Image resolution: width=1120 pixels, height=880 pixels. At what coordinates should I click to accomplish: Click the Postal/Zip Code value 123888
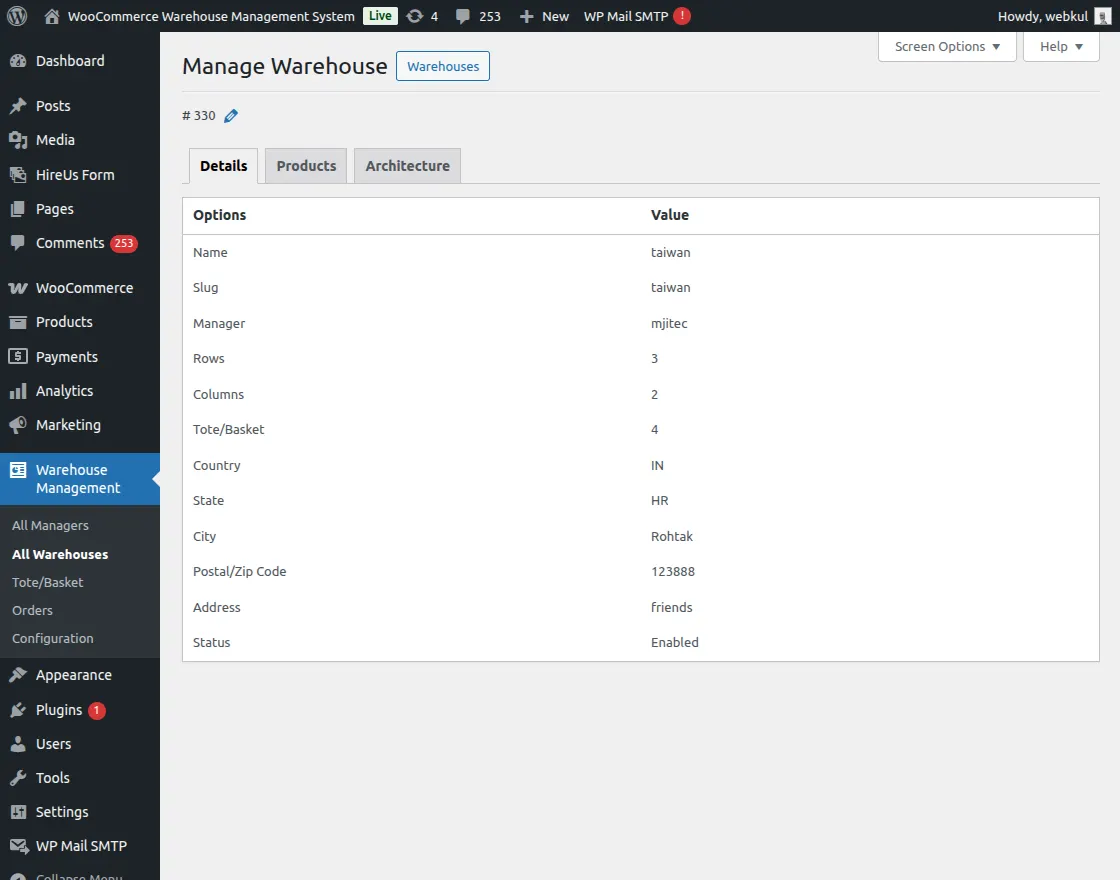click(673, 571)
